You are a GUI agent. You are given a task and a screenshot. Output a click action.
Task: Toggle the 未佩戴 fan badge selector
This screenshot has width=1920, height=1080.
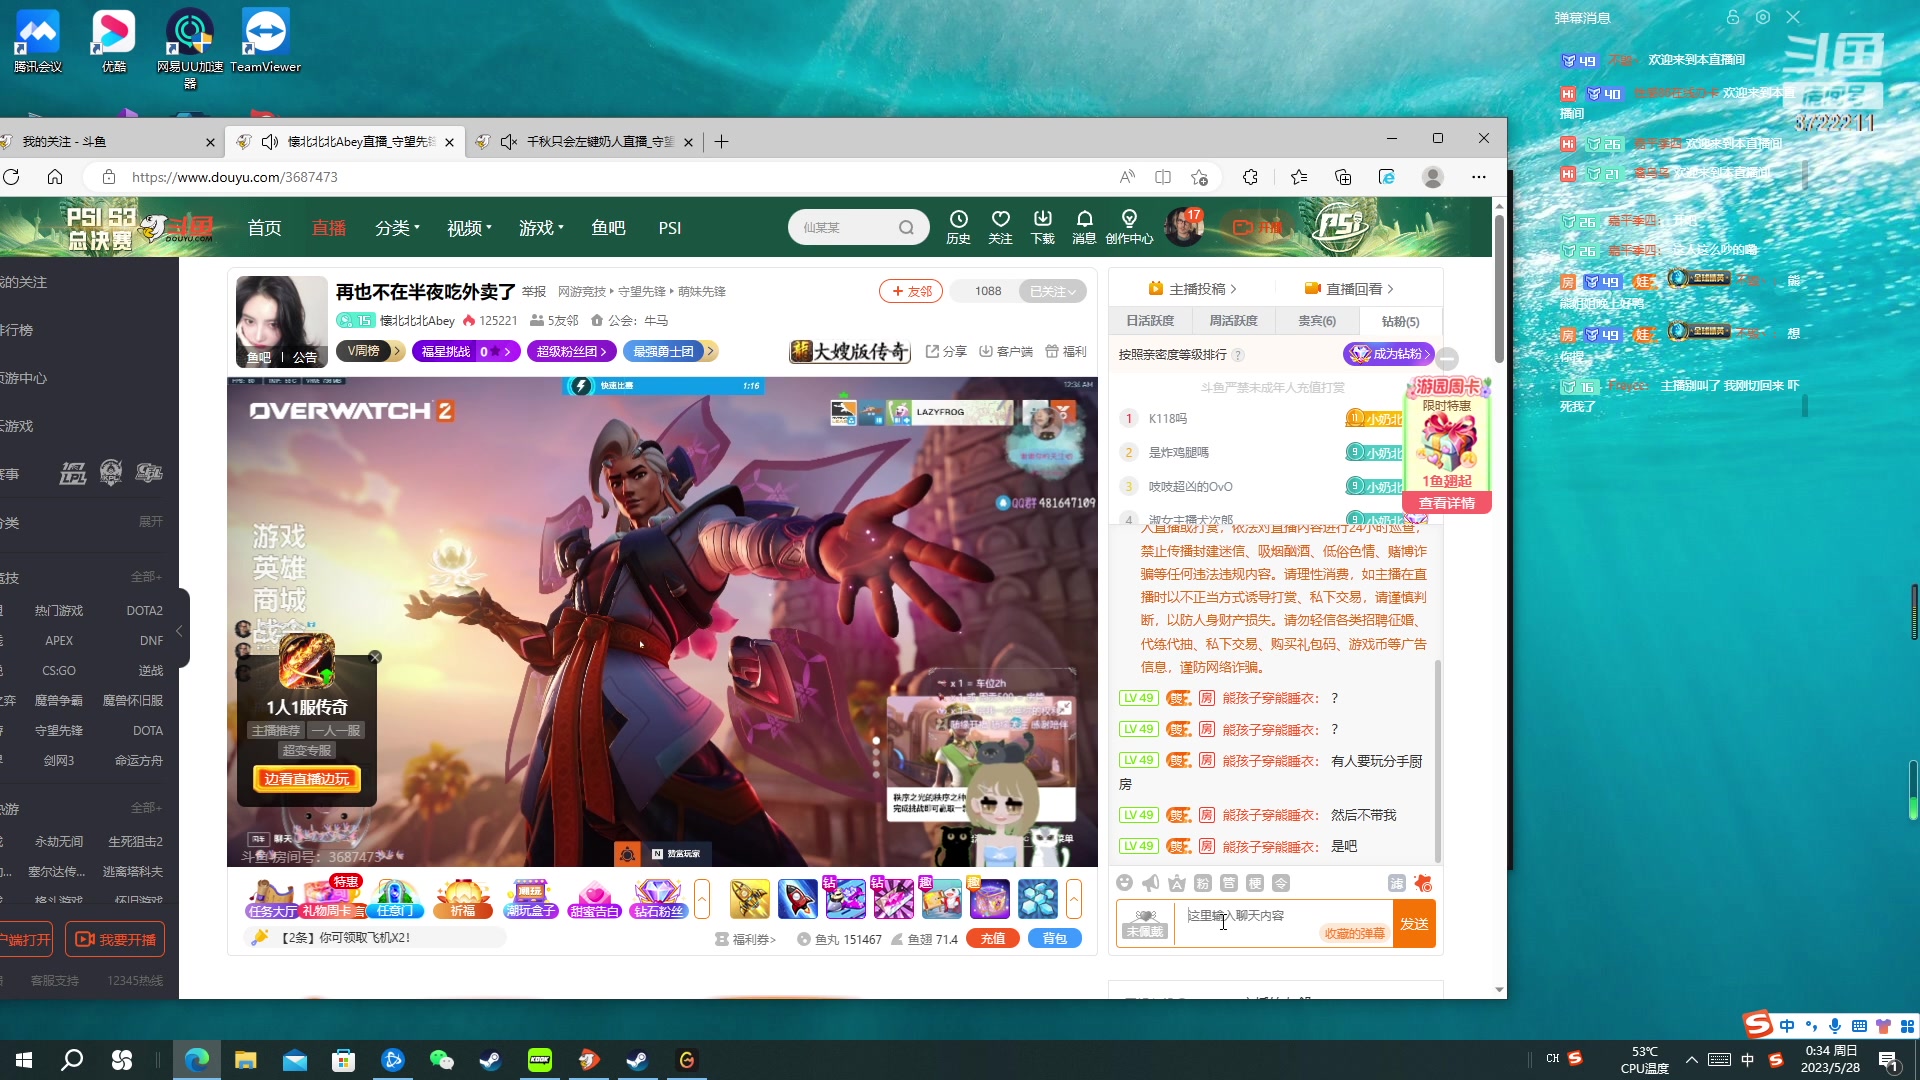point(1145,923)
